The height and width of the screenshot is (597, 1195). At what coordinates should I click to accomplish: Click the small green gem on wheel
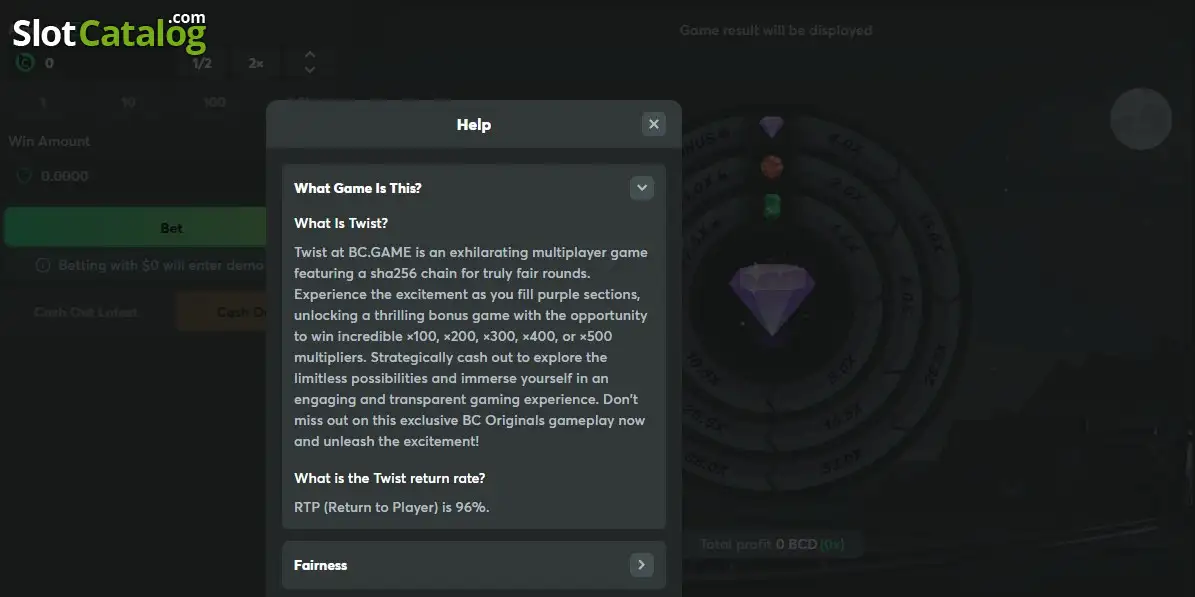772,206
